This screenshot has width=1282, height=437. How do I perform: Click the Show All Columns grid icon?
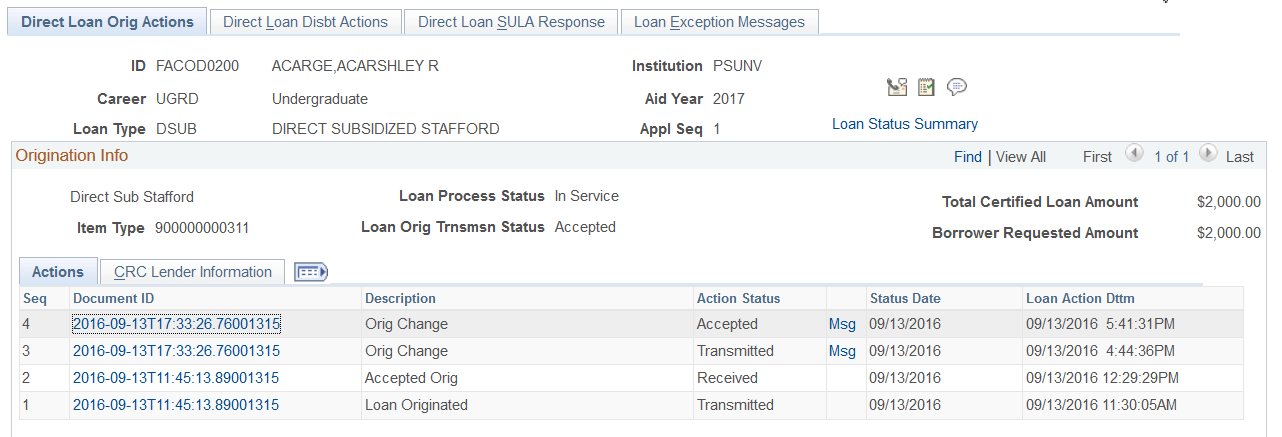point(312,272)
